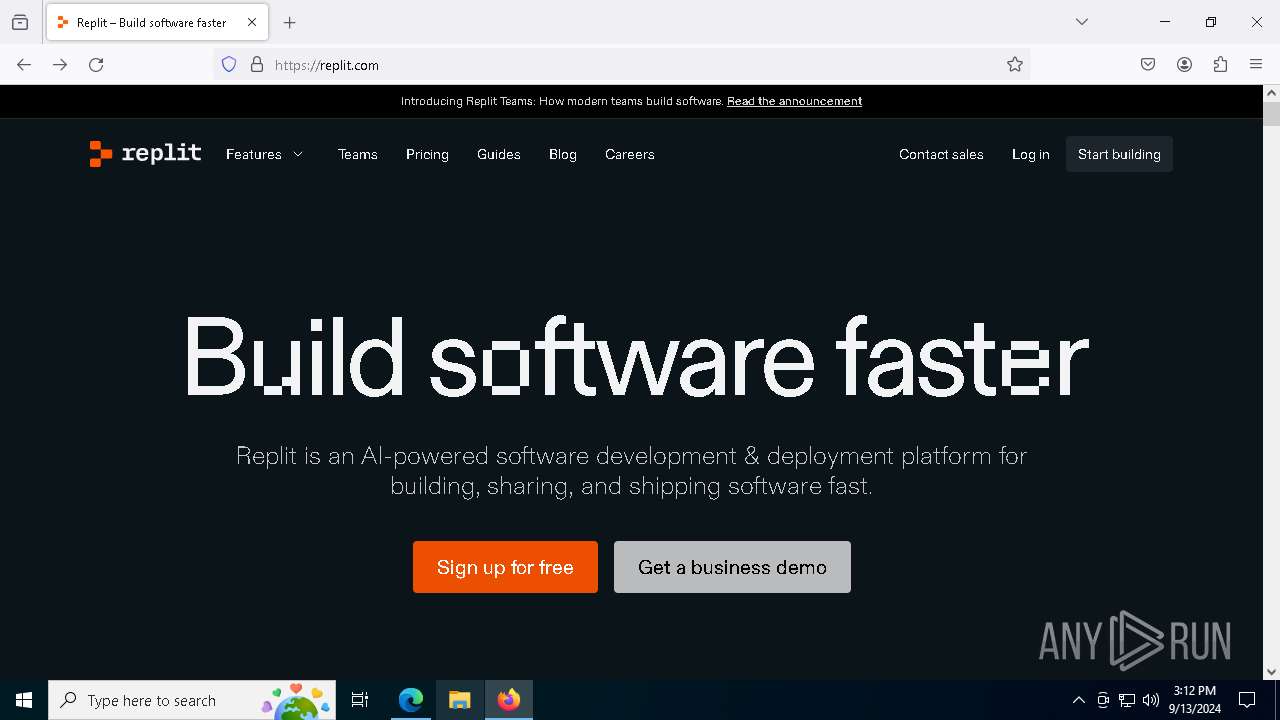Click the scrollbar up arrow
This screenshot has height=720, width=1280.
(1271, 93)
